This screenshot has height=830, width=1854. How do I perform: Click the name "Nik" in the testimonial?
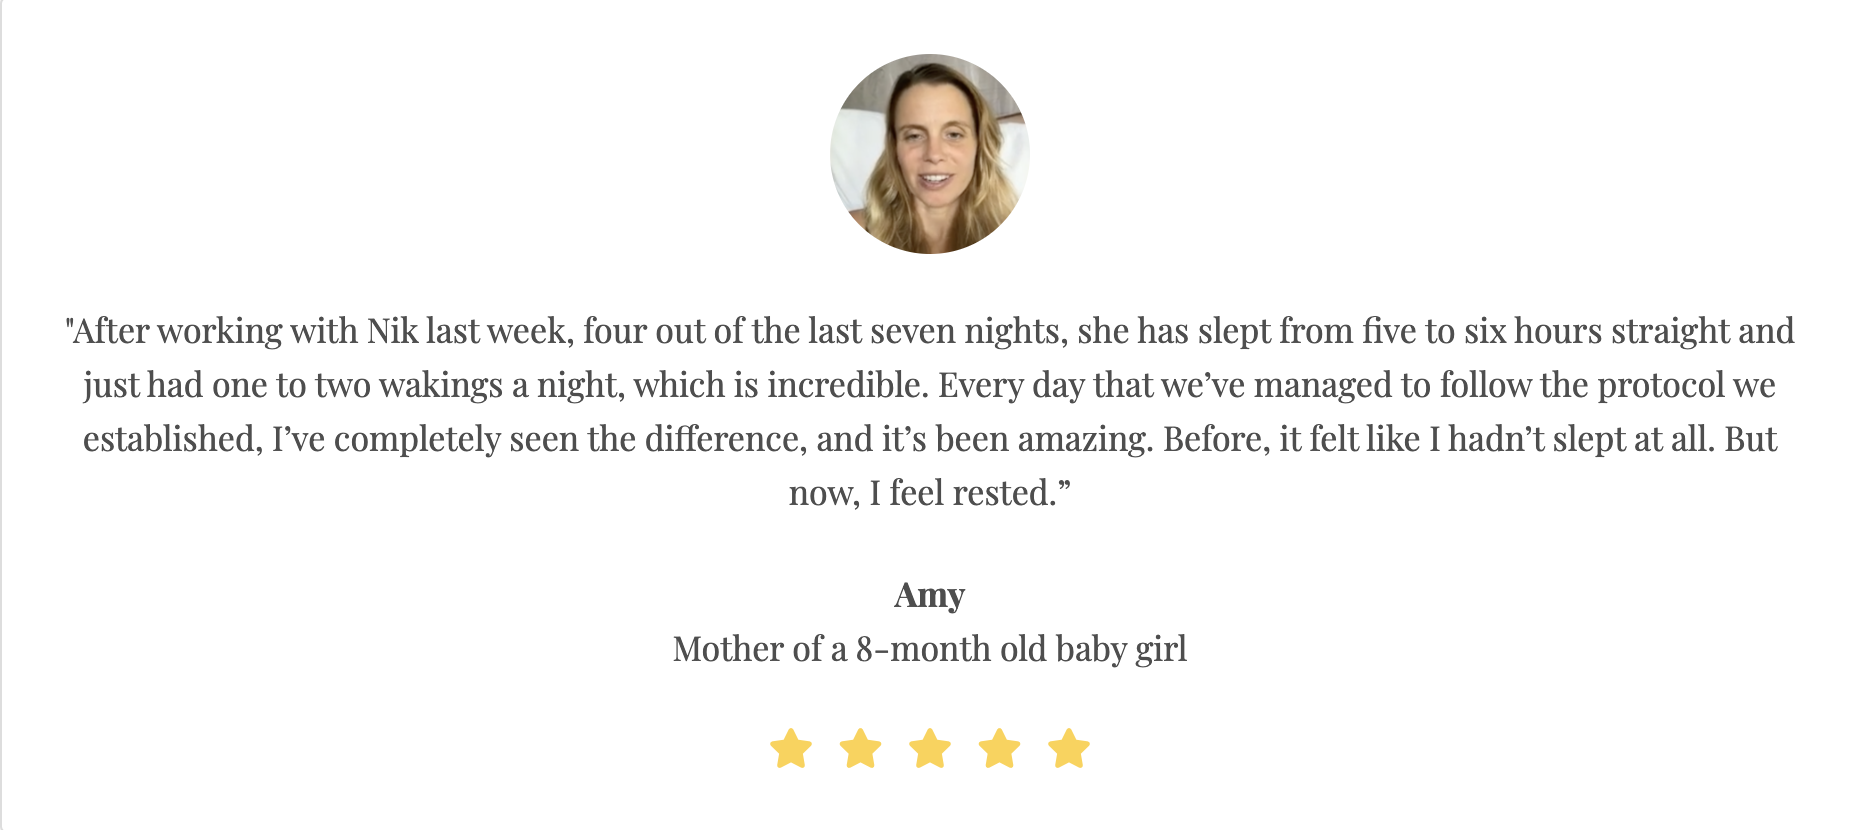[393, 331]
